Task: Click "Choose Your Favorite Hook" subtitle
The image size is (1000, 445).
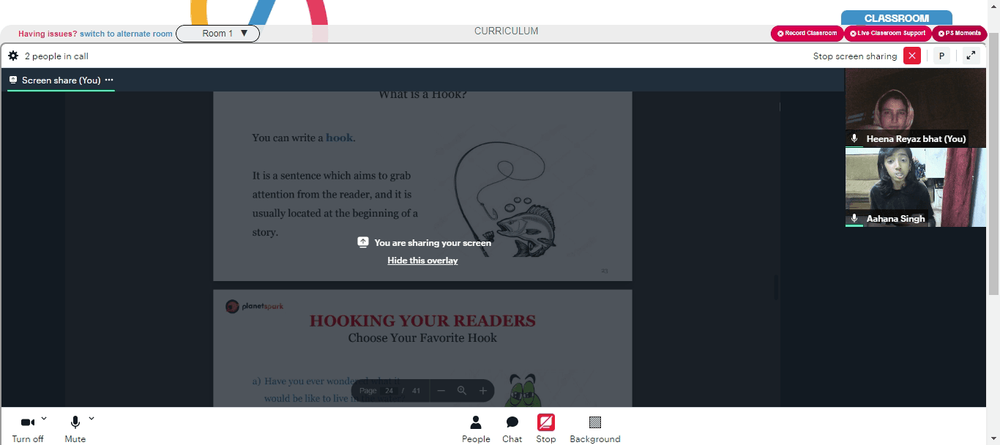Action: pos(422,338)
